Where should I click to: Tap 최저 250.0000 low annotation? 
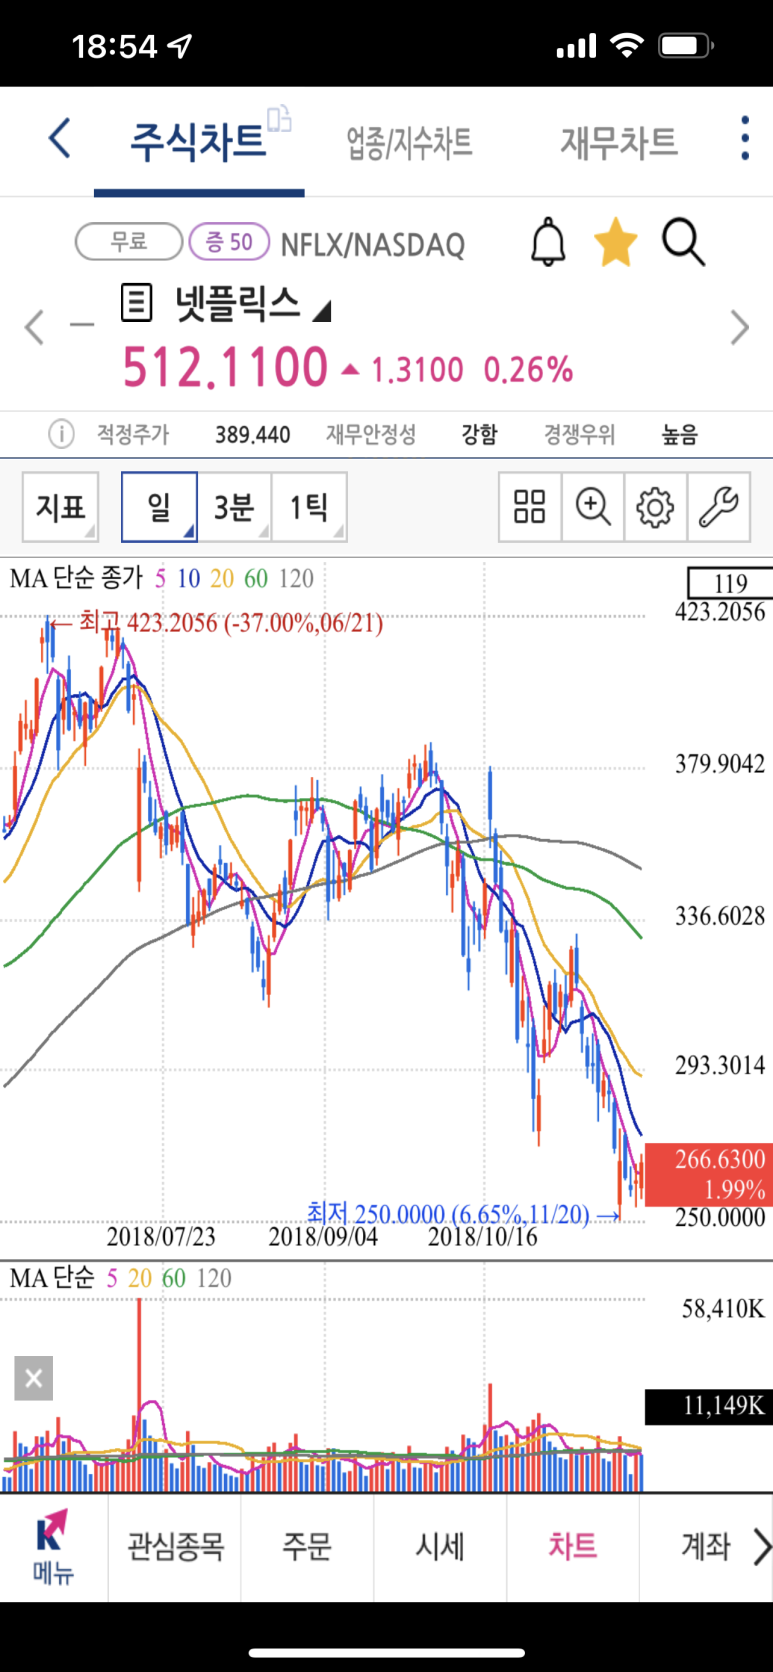pyautogui.click(x=464, y=1214)
